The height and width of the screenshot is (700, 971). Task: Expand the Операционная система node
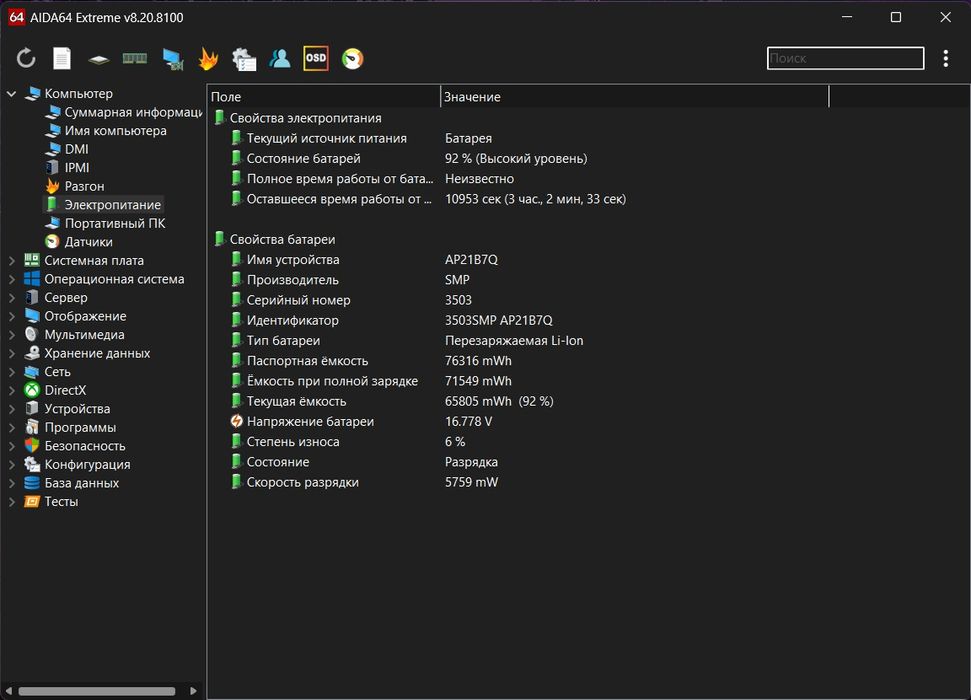click(x=11, y=279)
